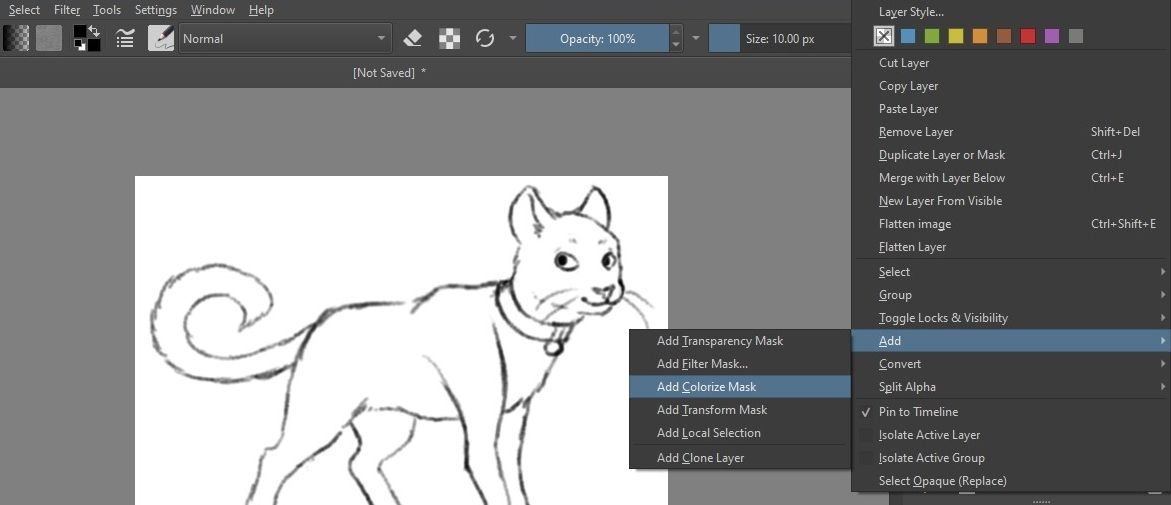Choose Flatten image
Image resolution: width=1171 pixels, height=505 pixels.
tap(1010, 224)
